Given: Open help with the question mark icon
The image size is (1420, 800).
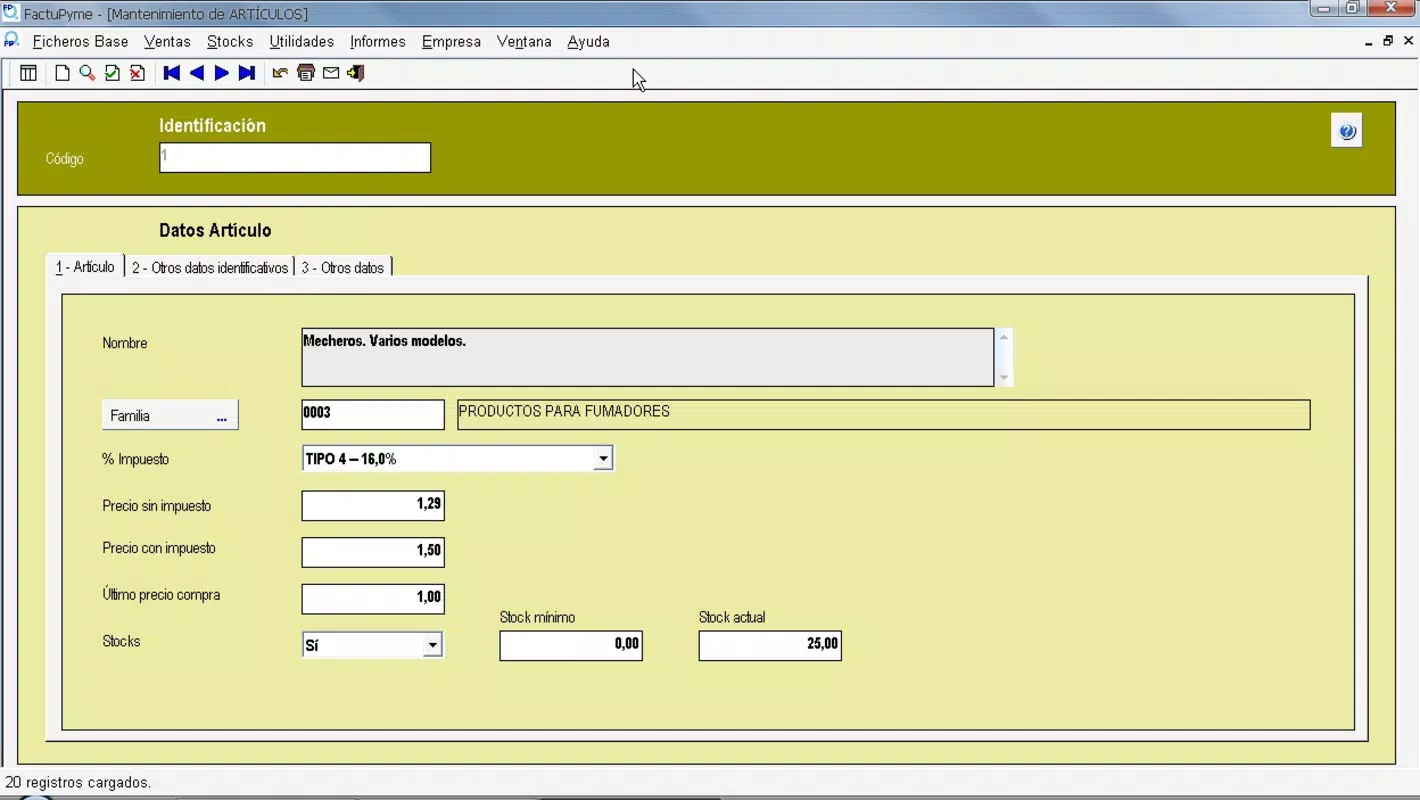Looking at the screenshot, I should [1347, 131].
